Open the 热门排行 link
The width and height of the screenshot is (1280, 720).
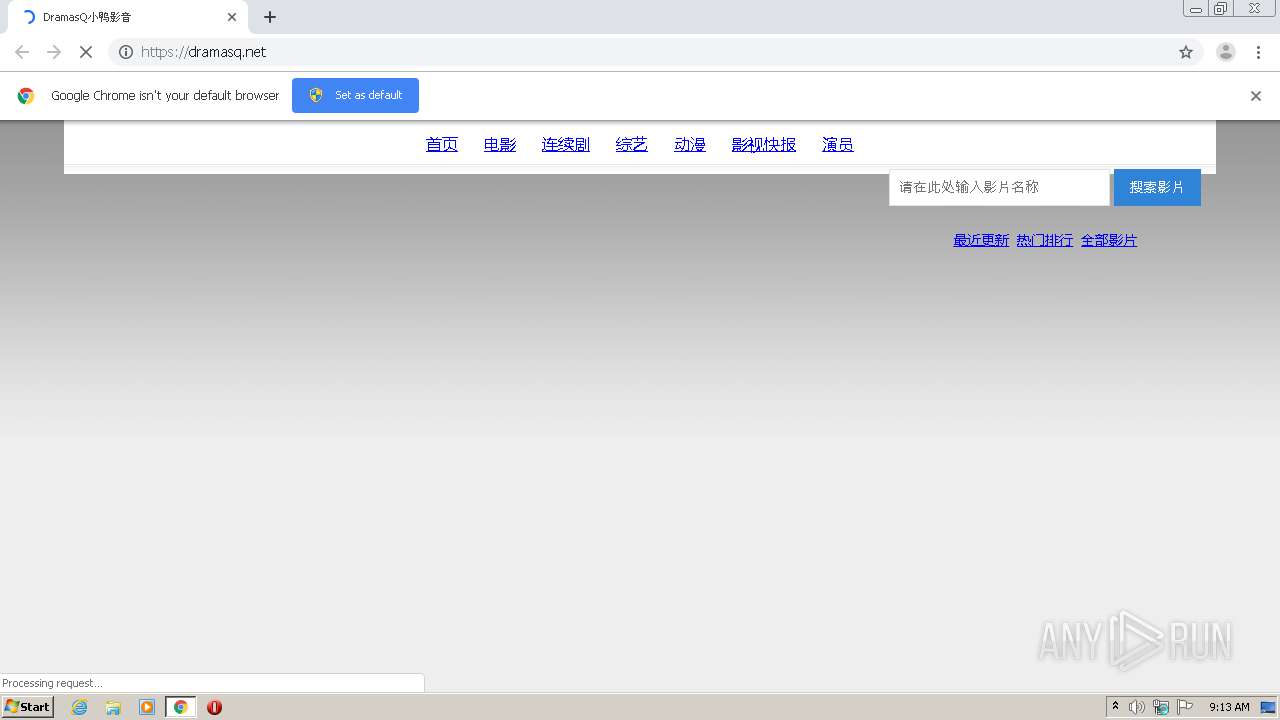point(1045,240)
